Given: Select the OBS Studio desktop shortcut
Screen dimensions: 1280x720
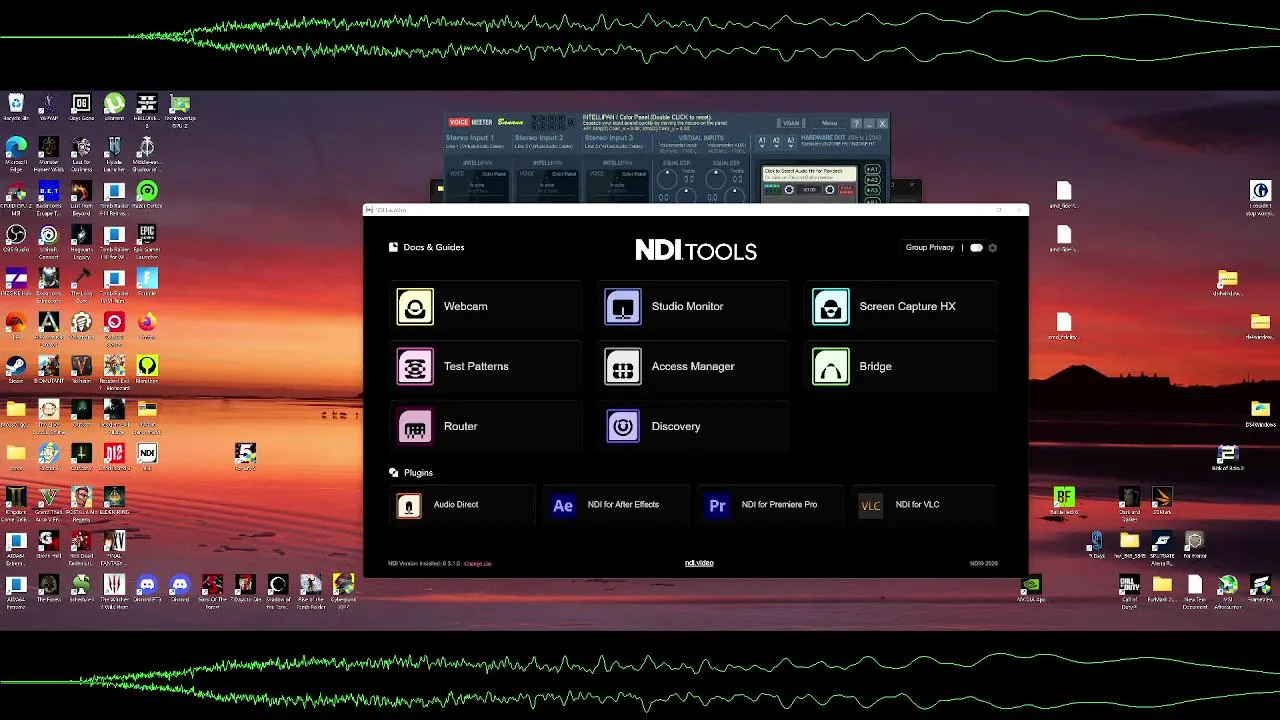Looking at the screenshot, I should tap(16, 239).
